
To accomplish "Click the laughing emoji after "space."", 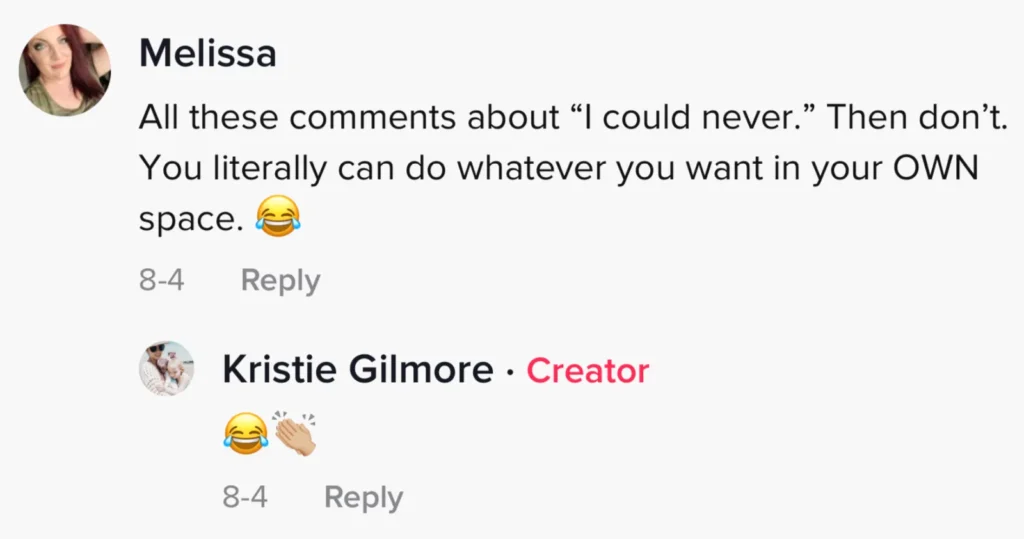I will click(x=277, y=216).
